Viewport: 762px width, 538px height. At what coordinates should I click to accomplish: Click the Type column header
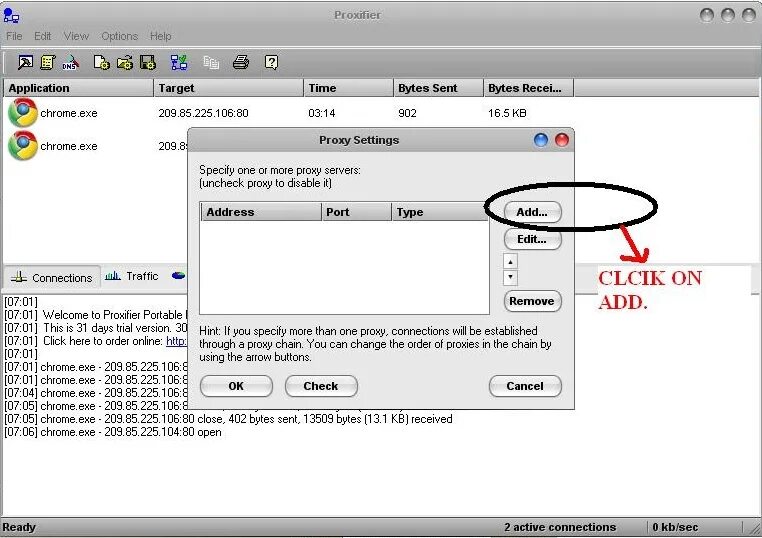pos(440,212)
